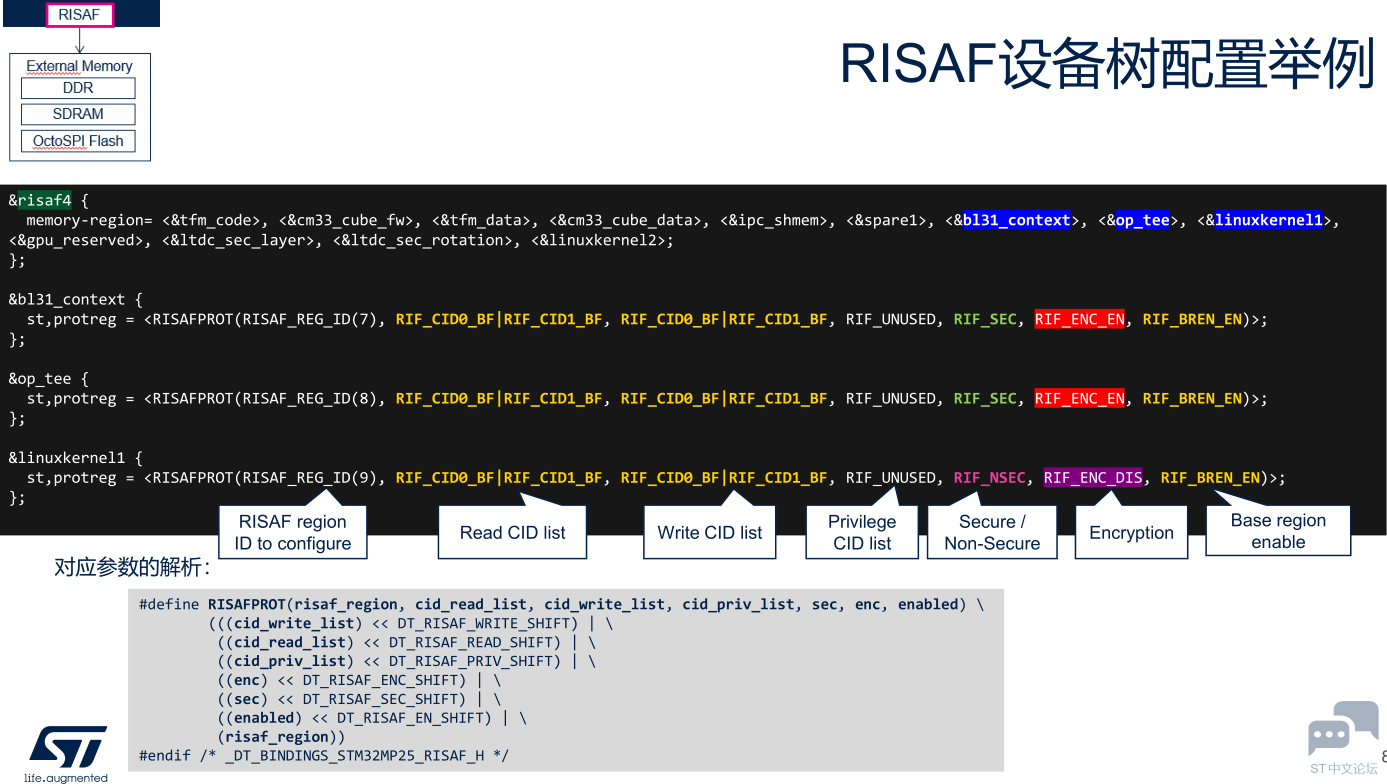
Task: Click the Read CID list callout
Action: tap(512, 532)
